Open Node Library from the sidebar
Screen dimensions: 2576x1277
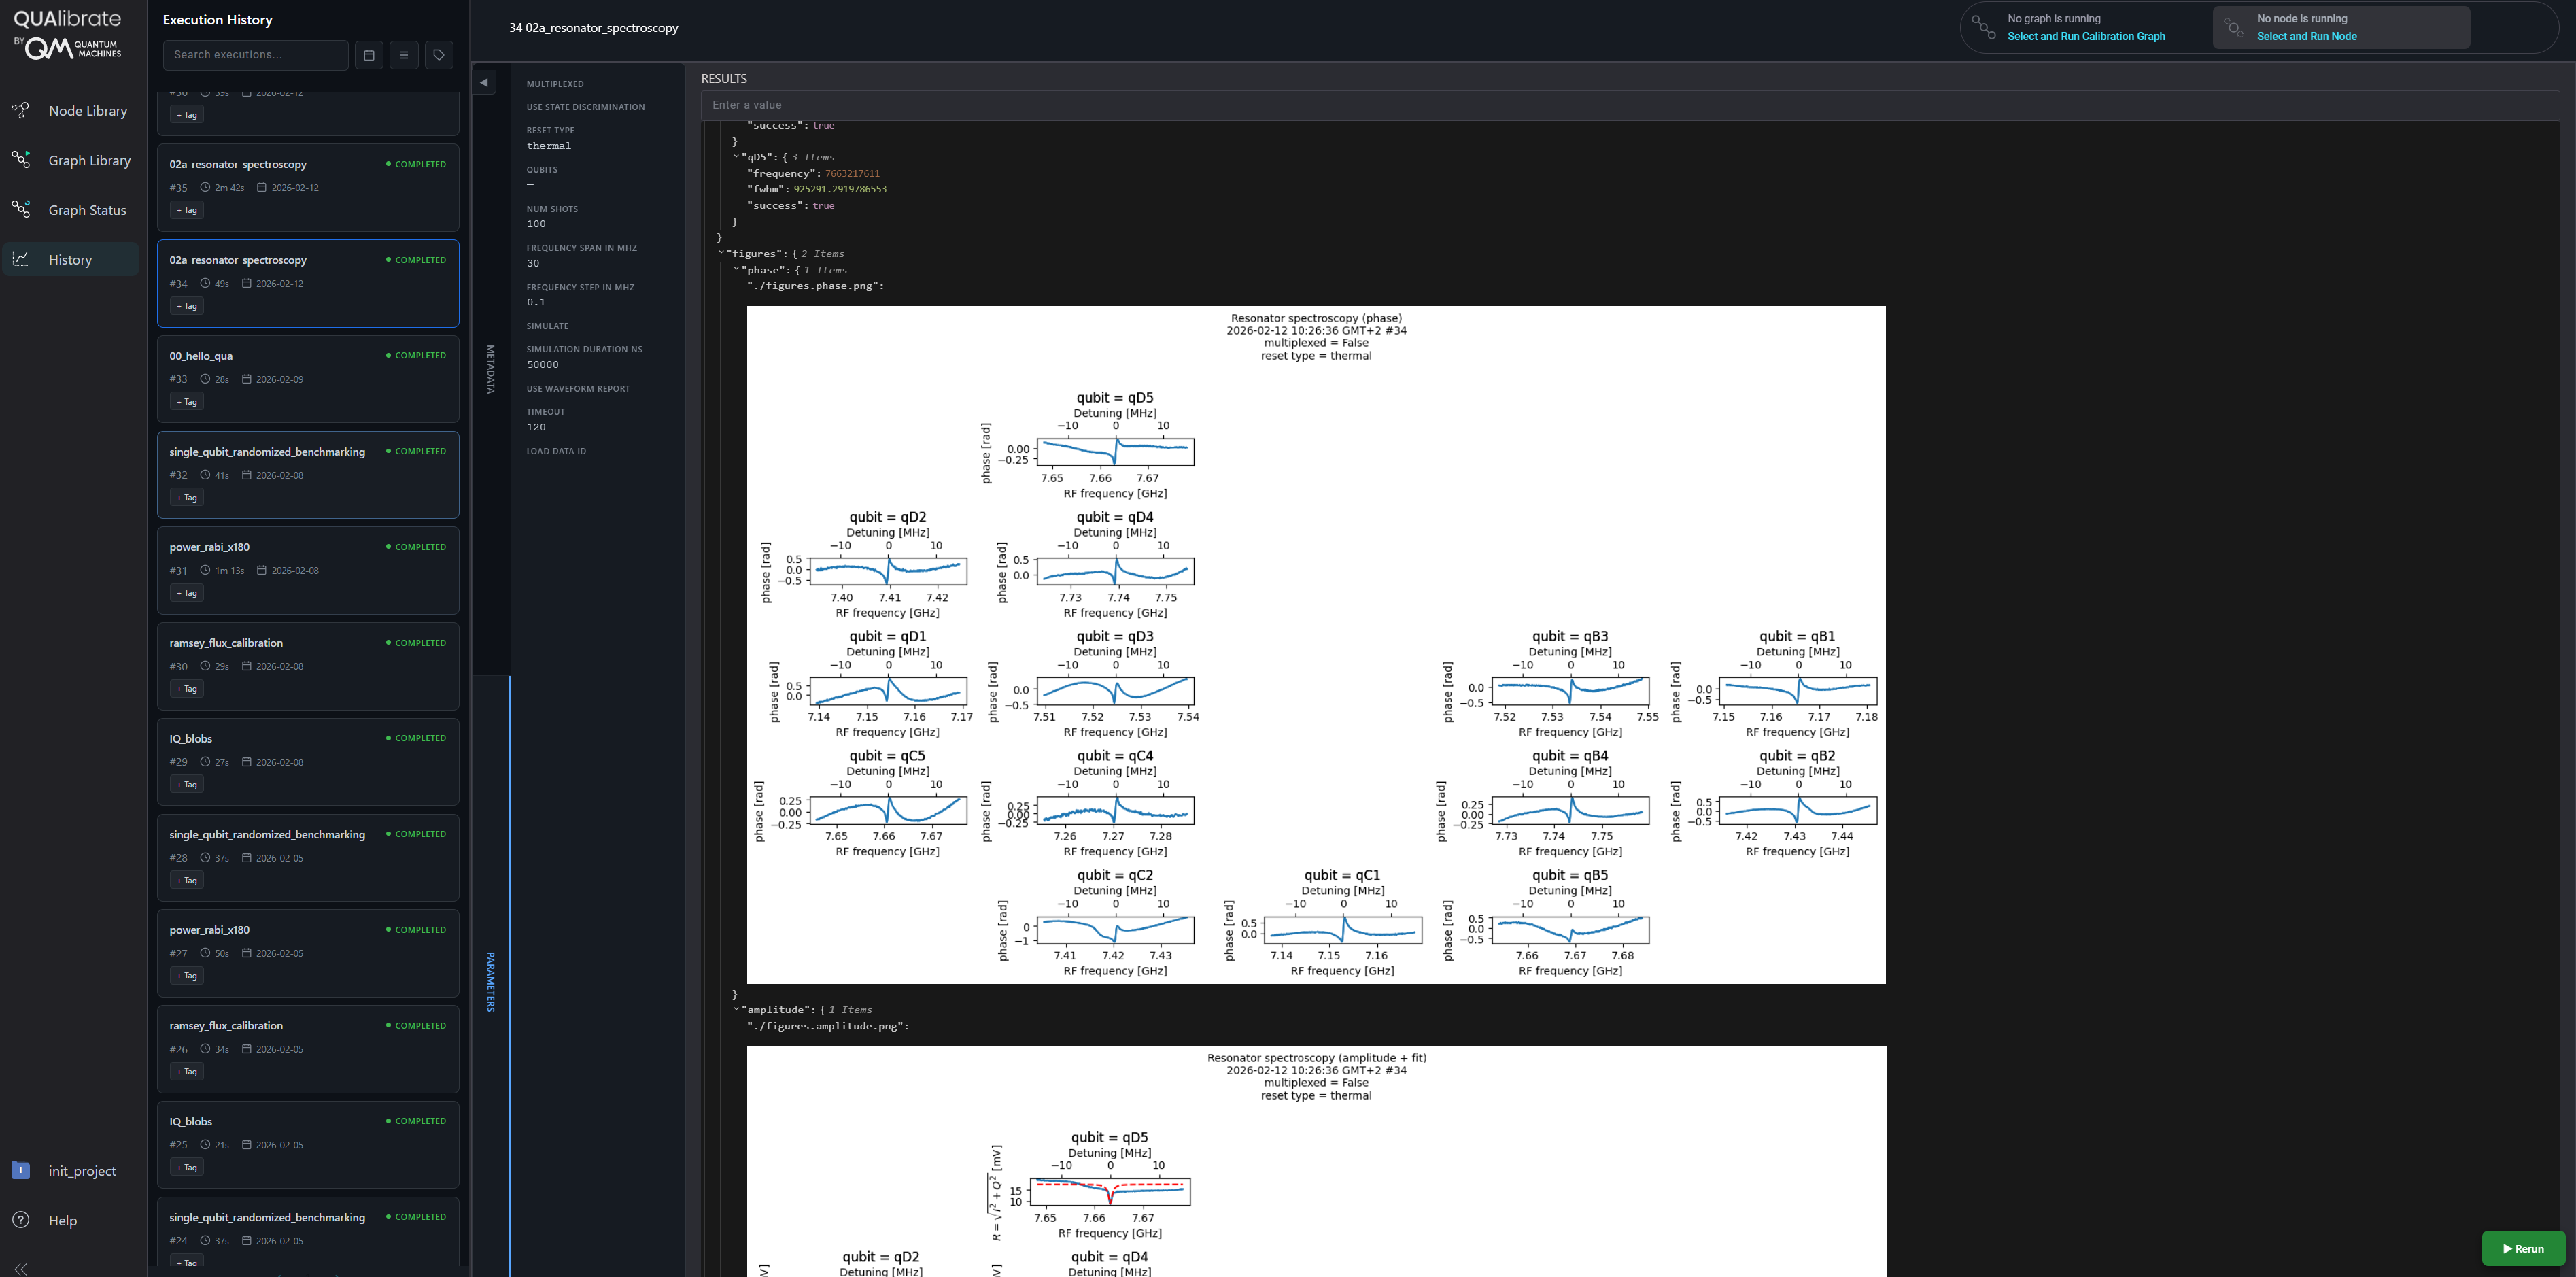click(x=87, y=111)
